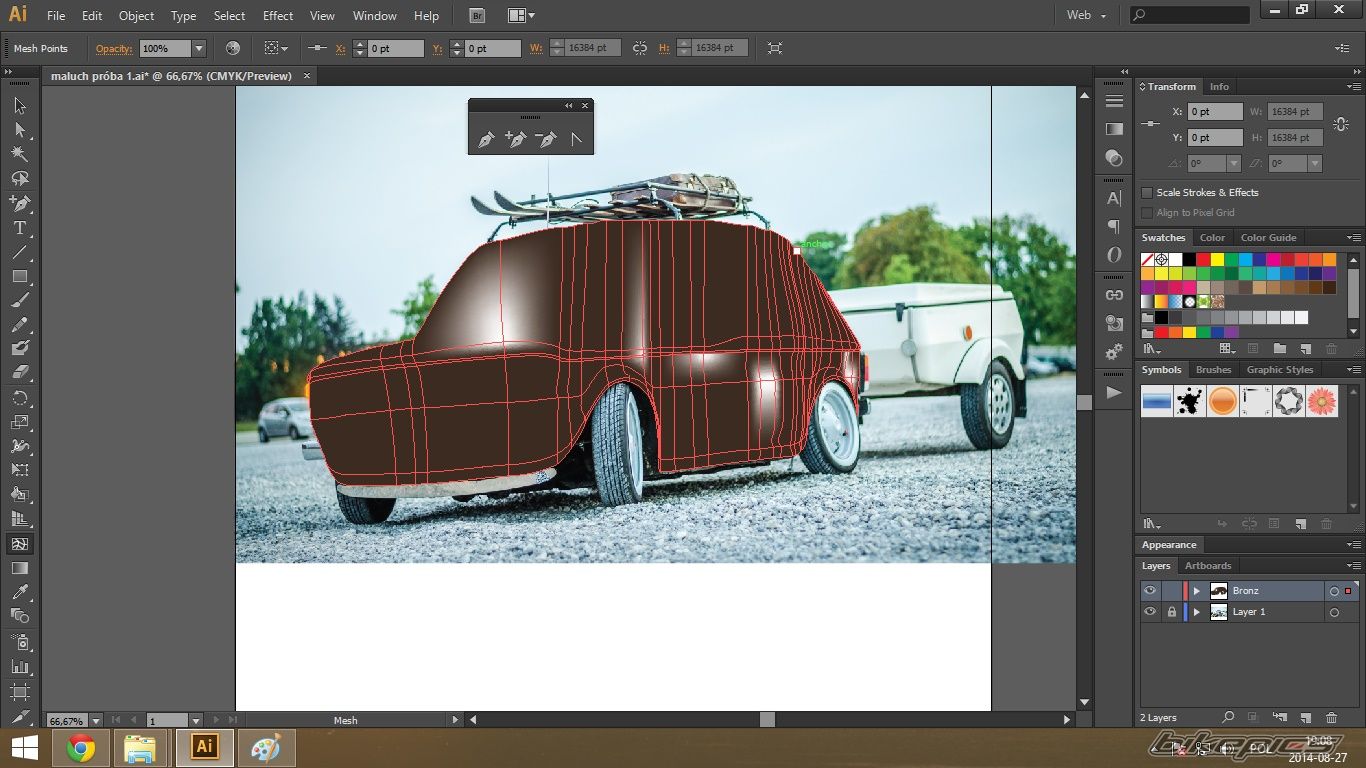Delete the selected layer with trash icon
The width and height of the screenshot is (1366, 768).
(x=1331, y=717)
